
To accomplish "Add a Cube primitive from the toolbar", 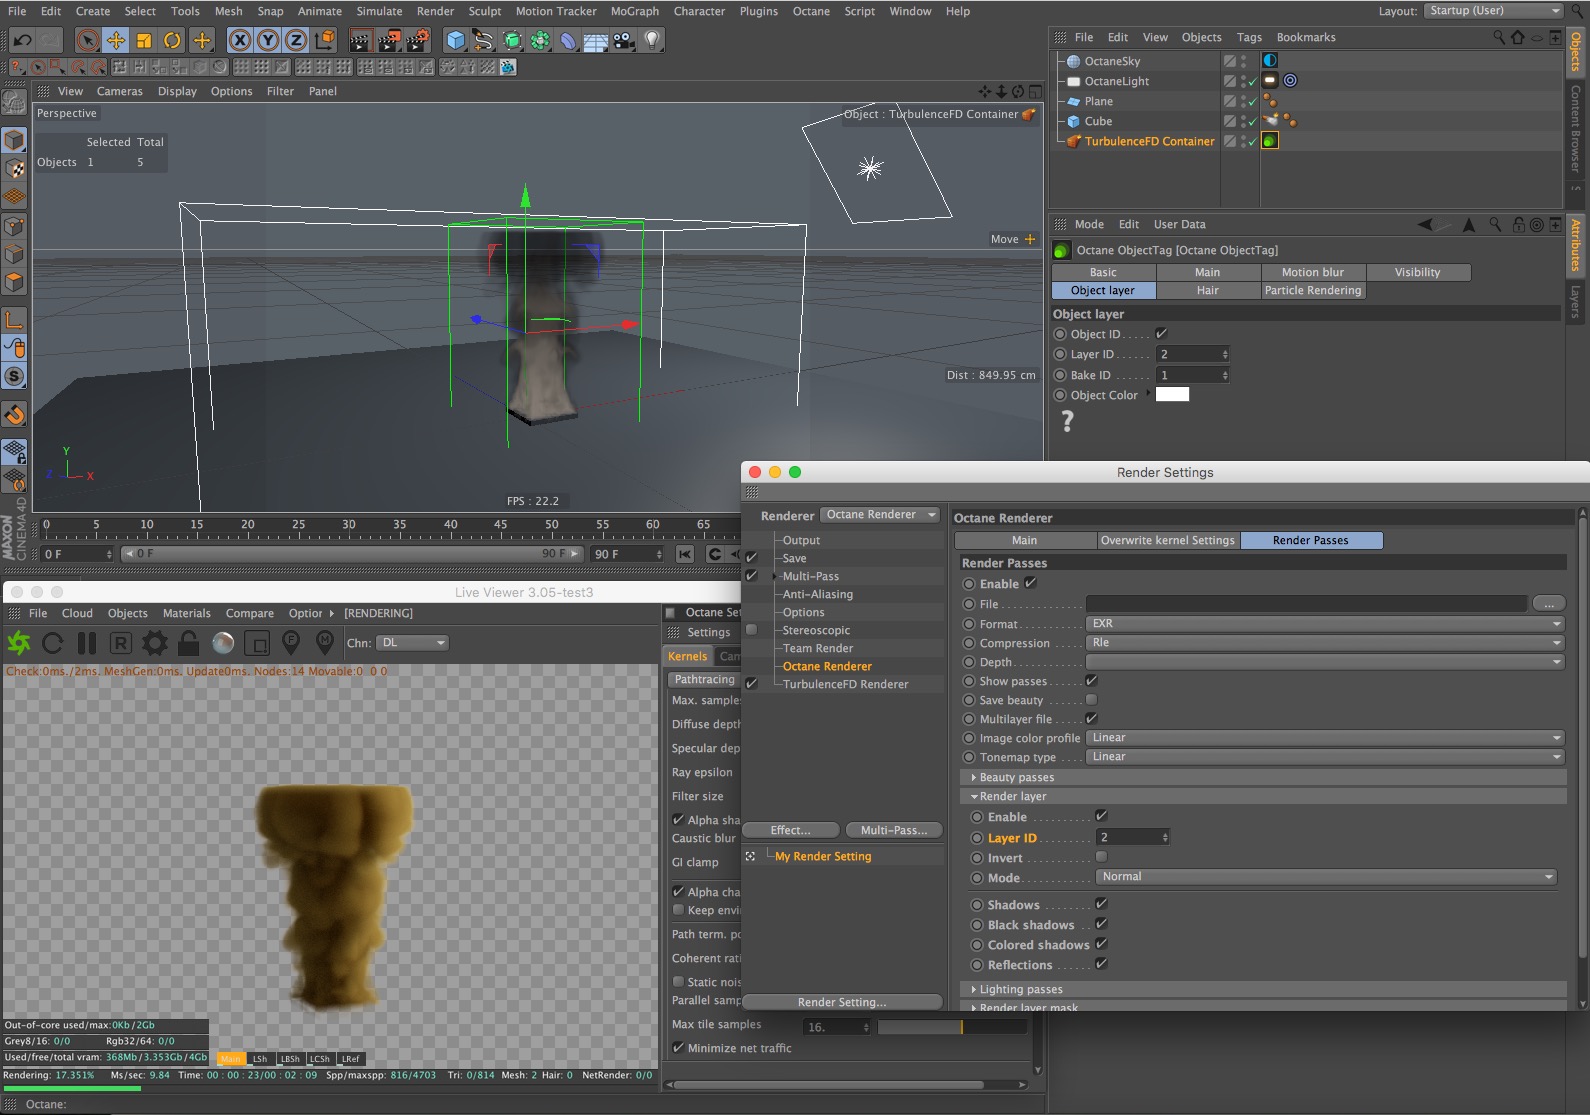I will [x=456, y=40].
